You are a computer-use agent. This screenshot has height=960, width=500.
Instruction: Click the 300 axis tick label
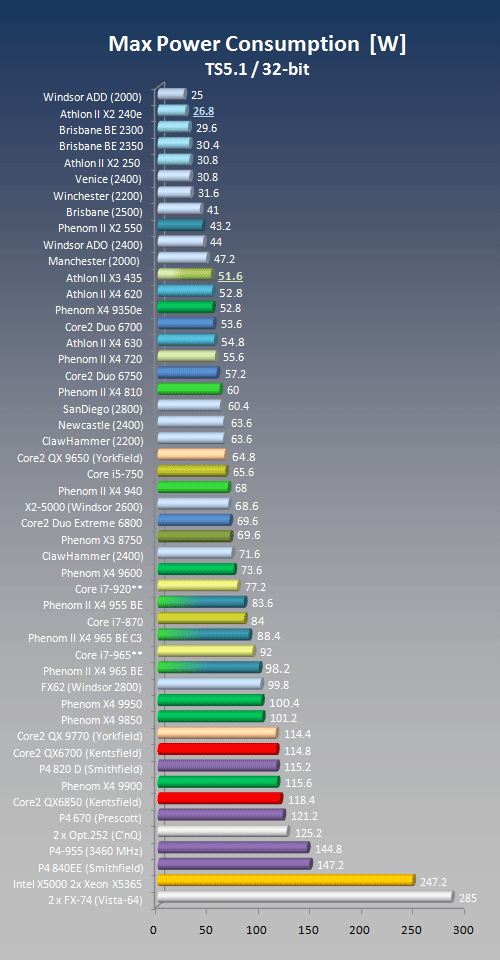(x=464, y=929)
